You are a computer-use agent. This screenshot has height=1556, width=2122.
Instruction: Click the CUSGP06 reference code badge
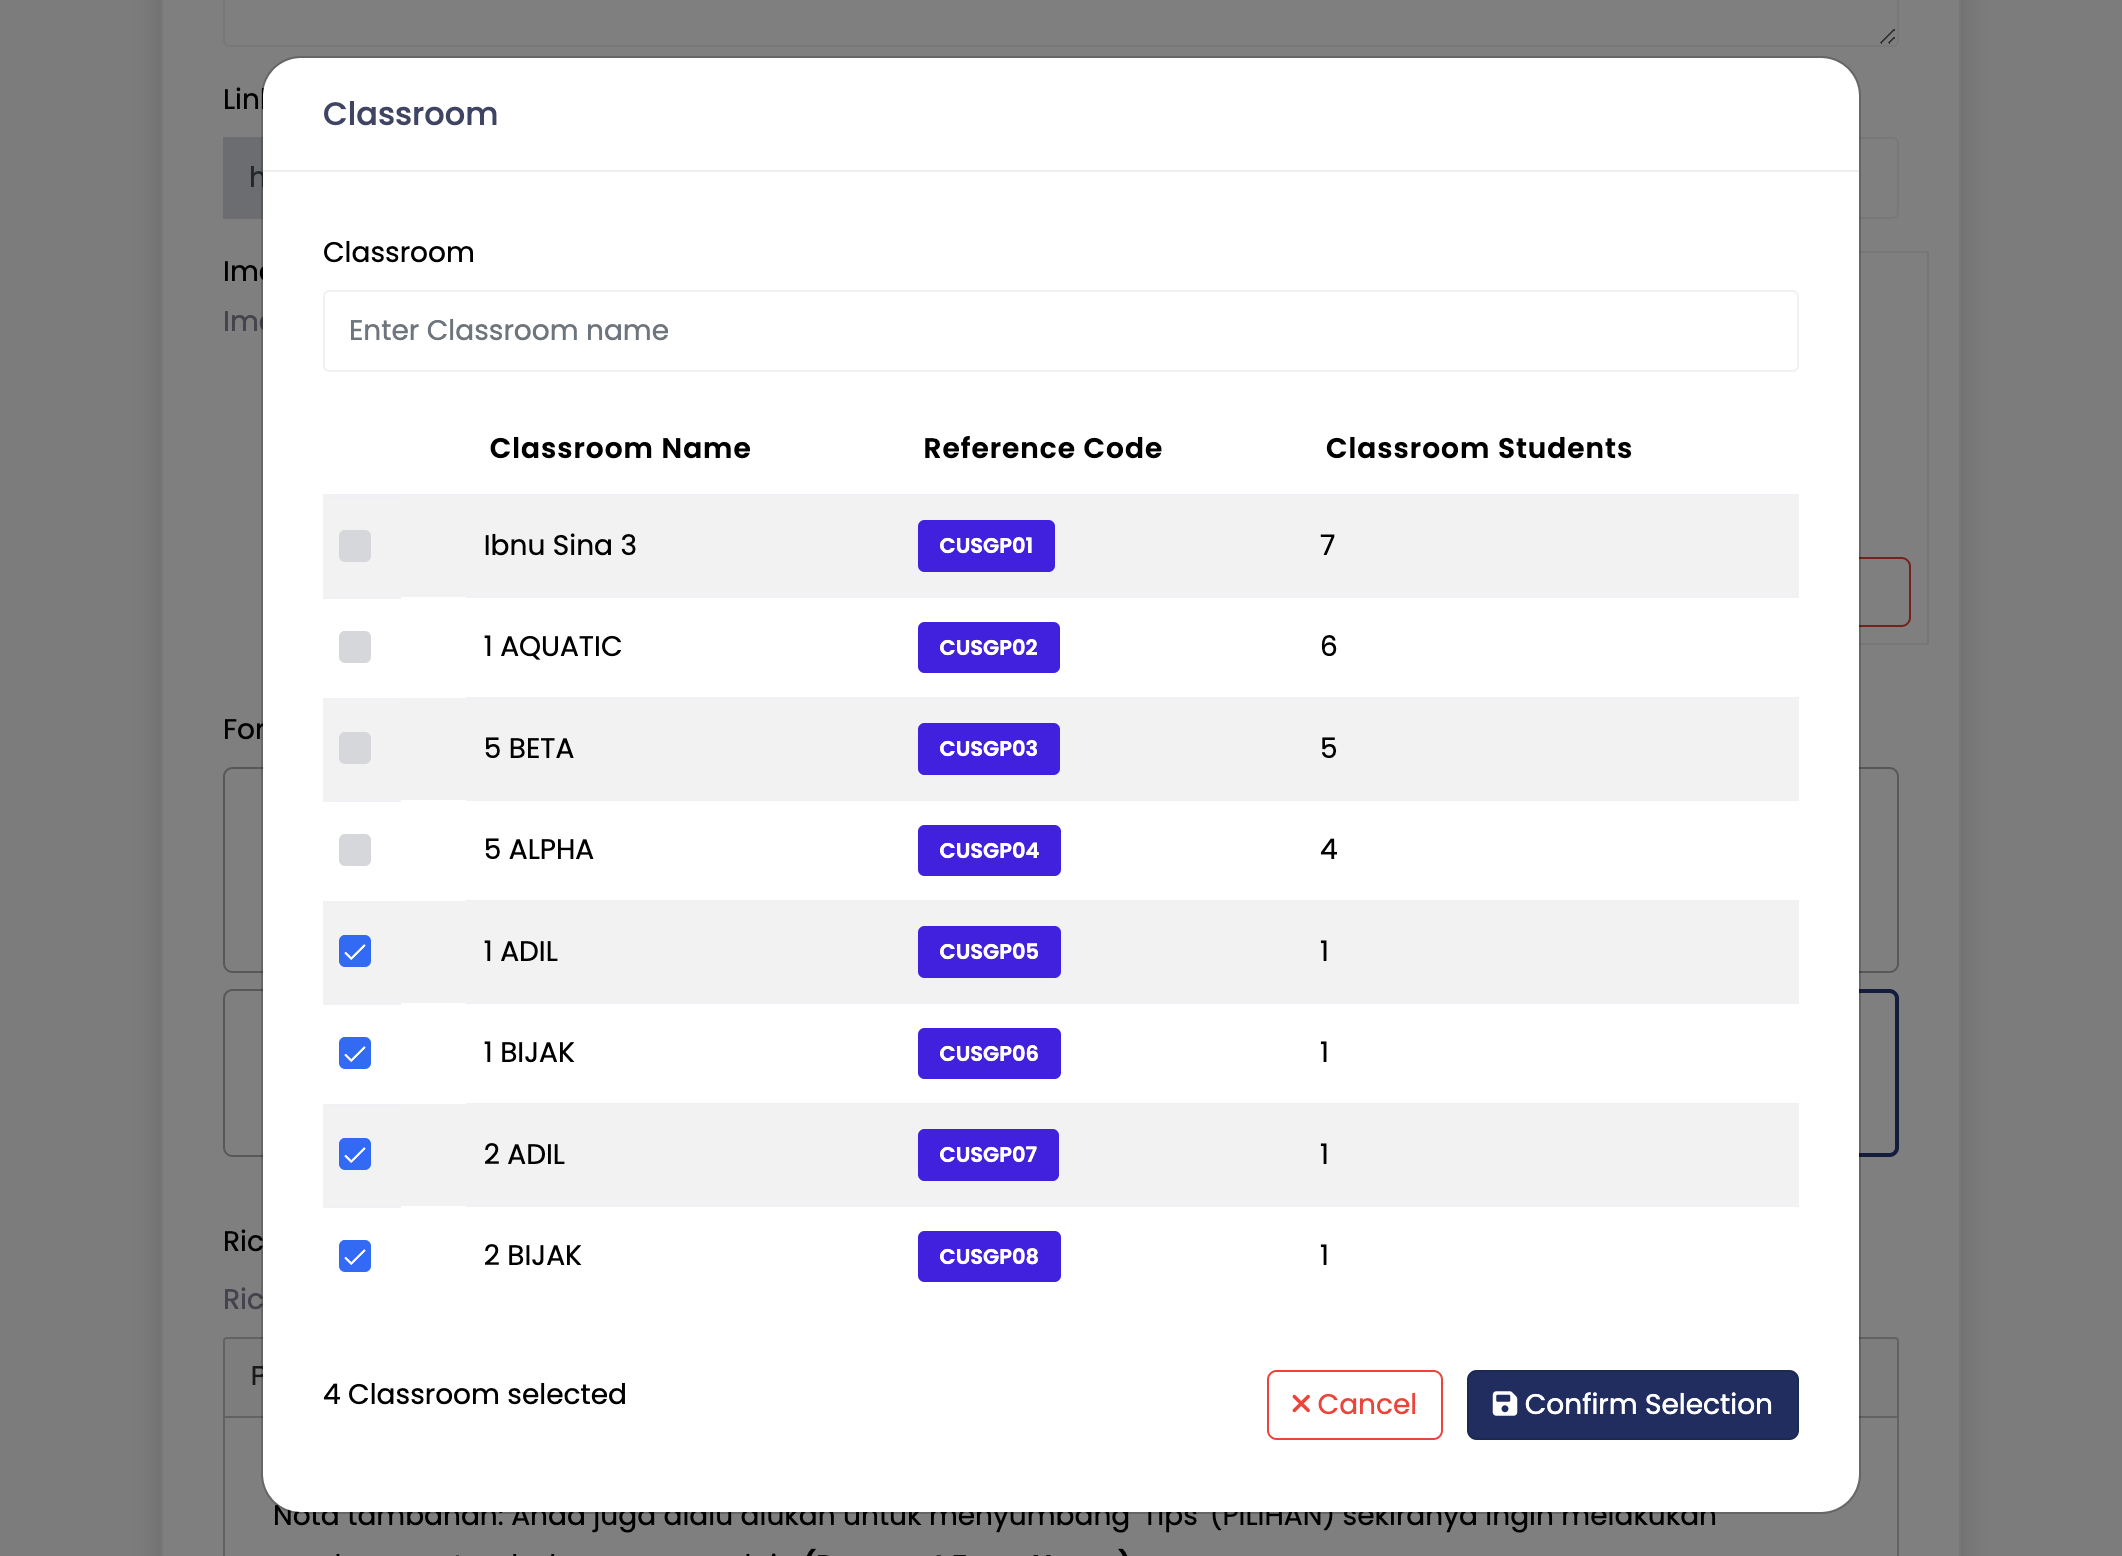(989, 1053)
